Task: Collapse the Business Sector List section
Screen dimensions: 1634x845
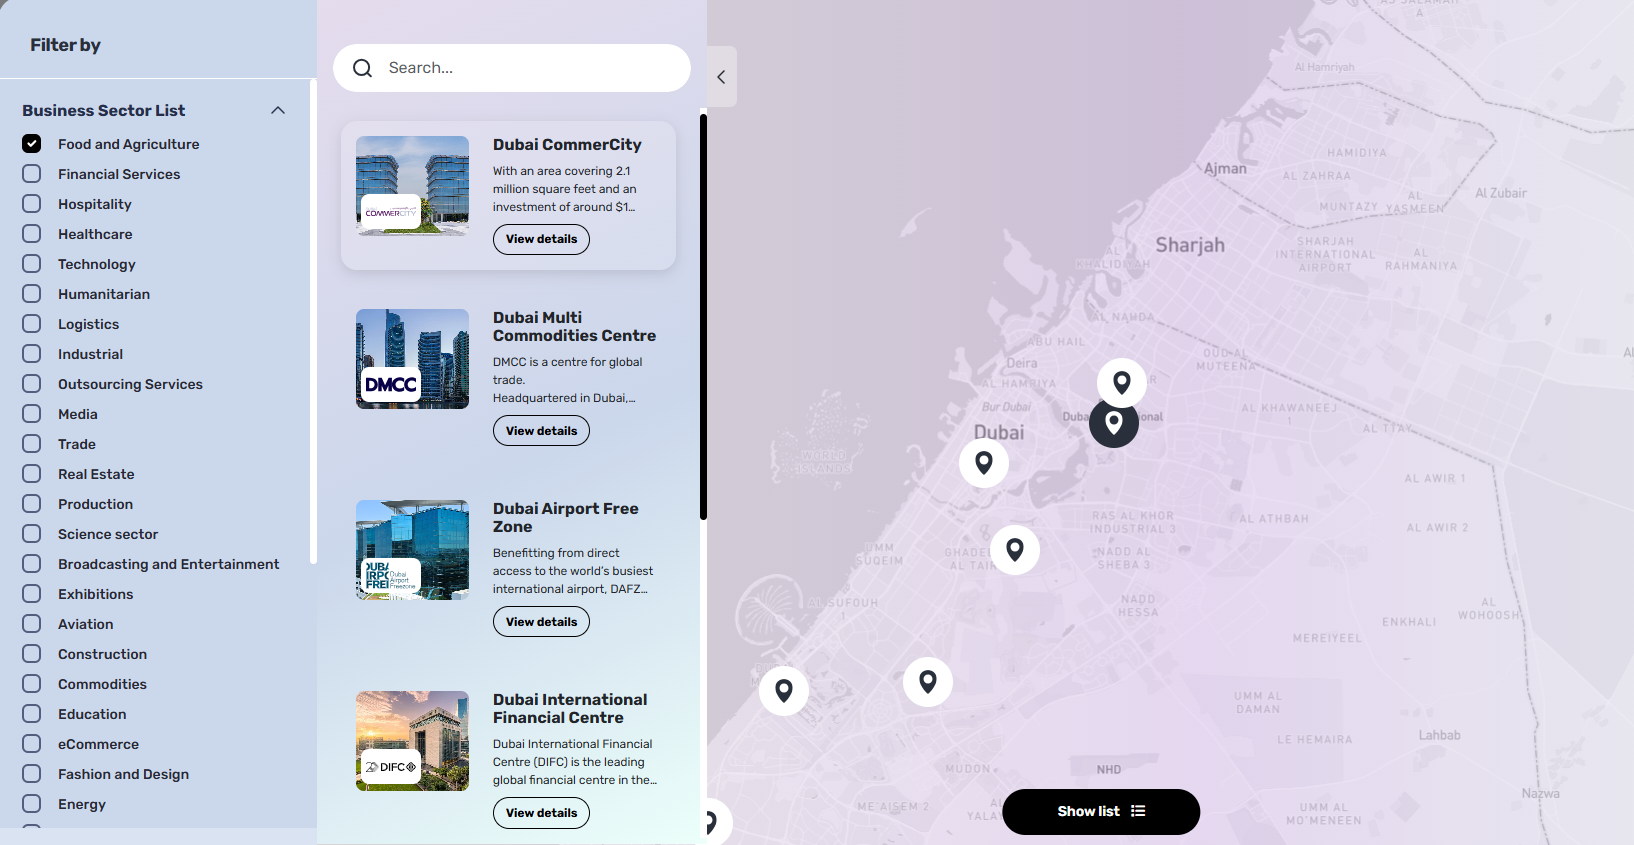Action: tap(278, 110)
